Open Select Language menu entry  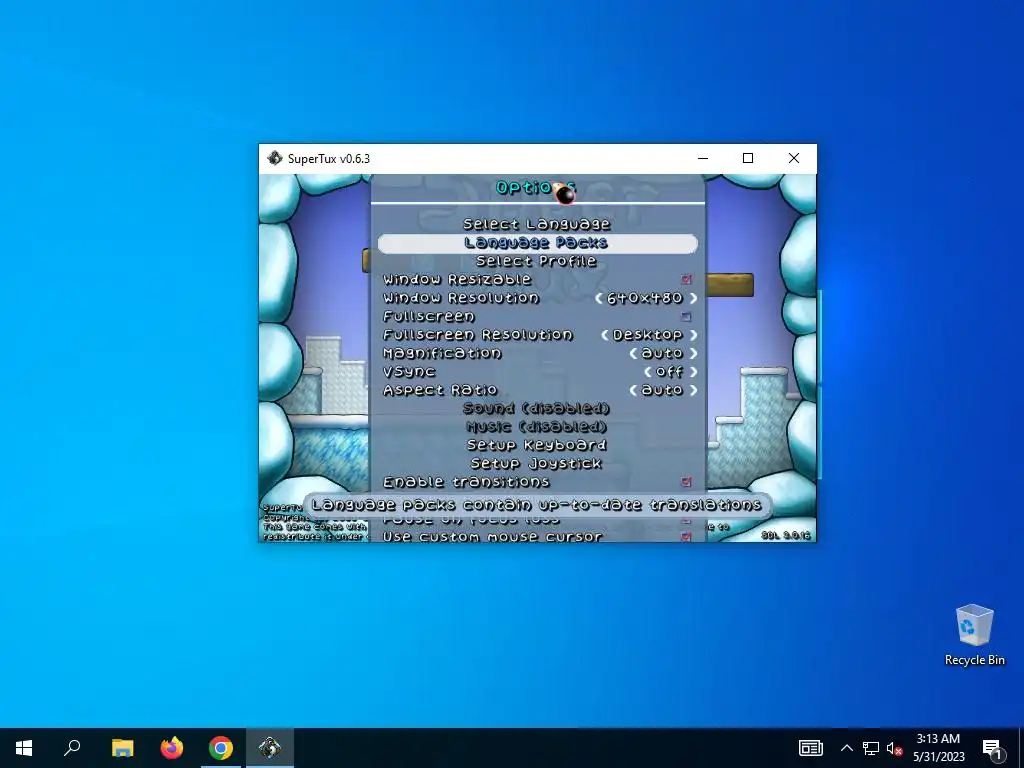[x=537, y=224]
